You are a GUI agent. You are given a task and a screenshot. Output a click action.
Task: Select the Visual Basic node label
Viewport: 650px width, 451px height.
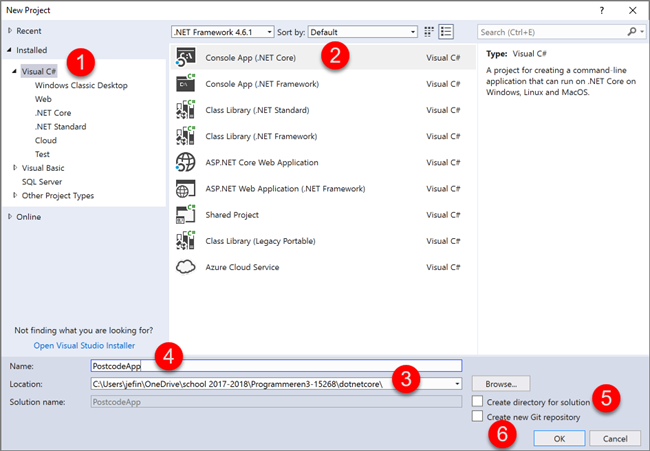pyautogui.click(x=43, y=168)
